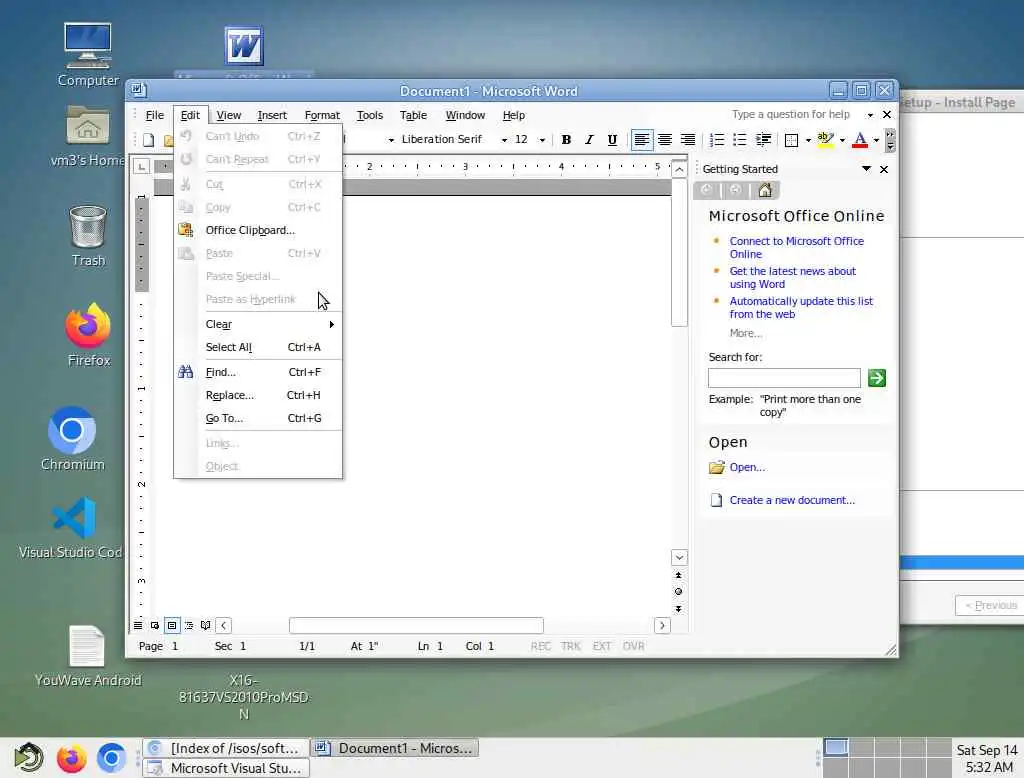This screenshot has width=1024, height=778.
Task: Click the borders icon in toolbar
Action: point(792,140)
